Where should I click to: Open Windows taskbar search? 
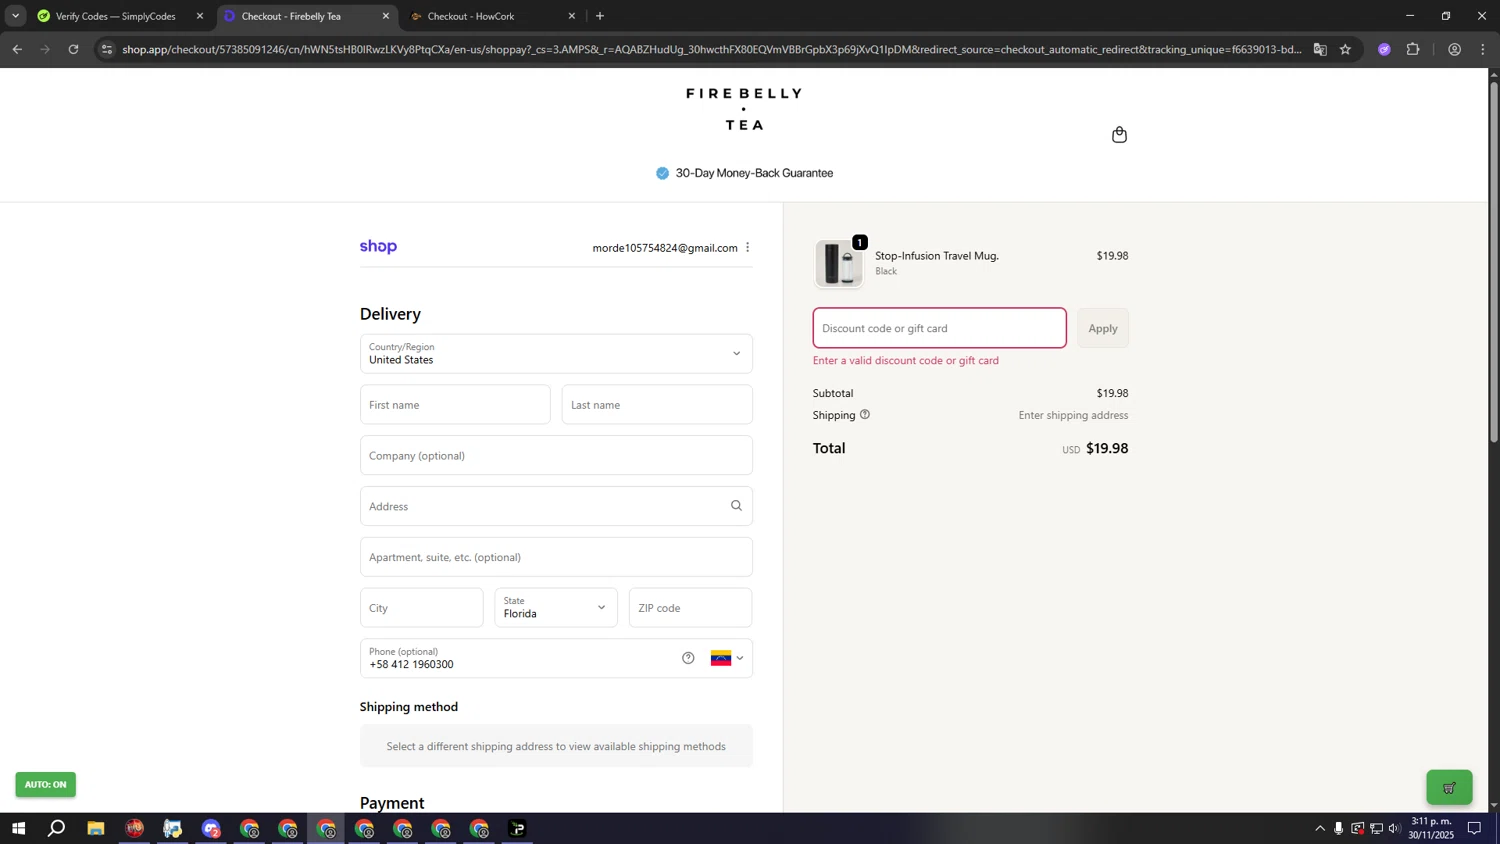57,829
